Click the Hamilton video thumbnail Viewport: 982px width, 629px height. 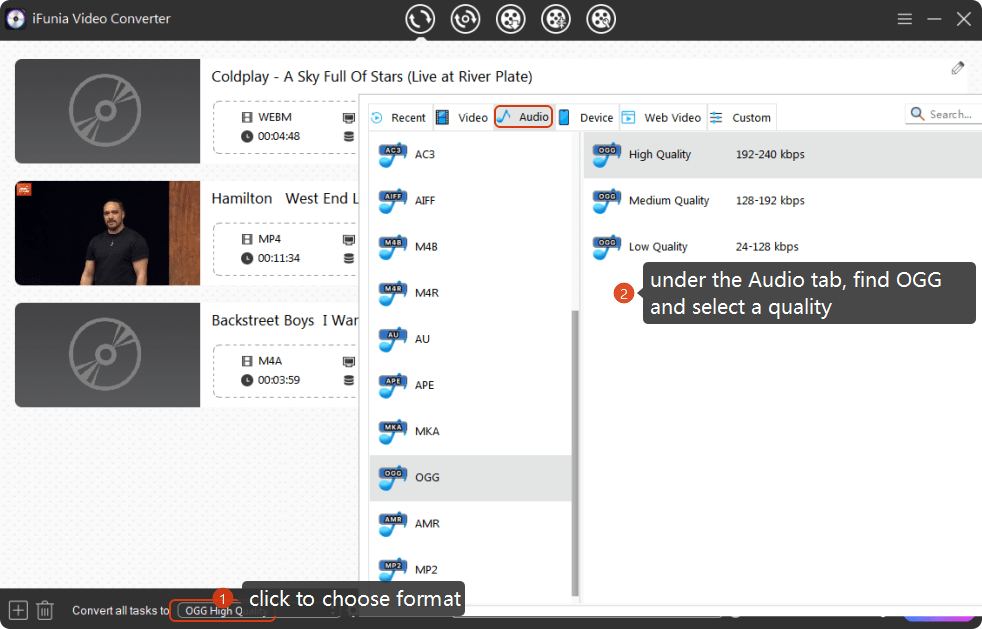[107, 233]
